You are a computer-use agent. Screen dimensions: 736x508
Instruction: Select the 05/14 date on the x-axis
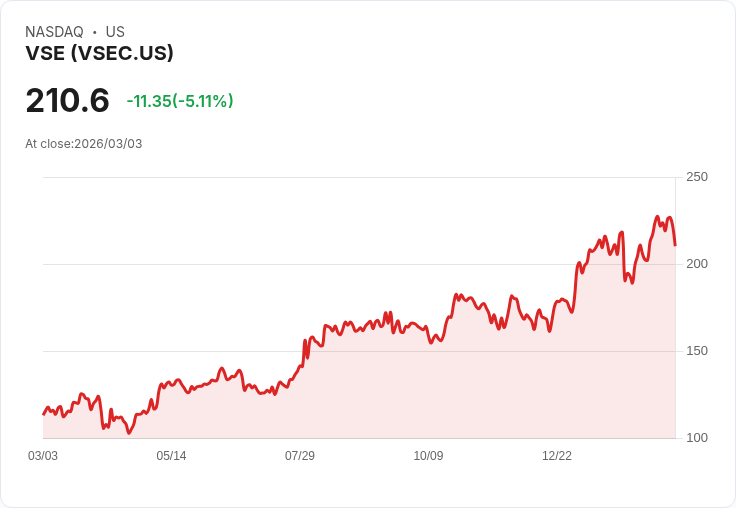171,456
